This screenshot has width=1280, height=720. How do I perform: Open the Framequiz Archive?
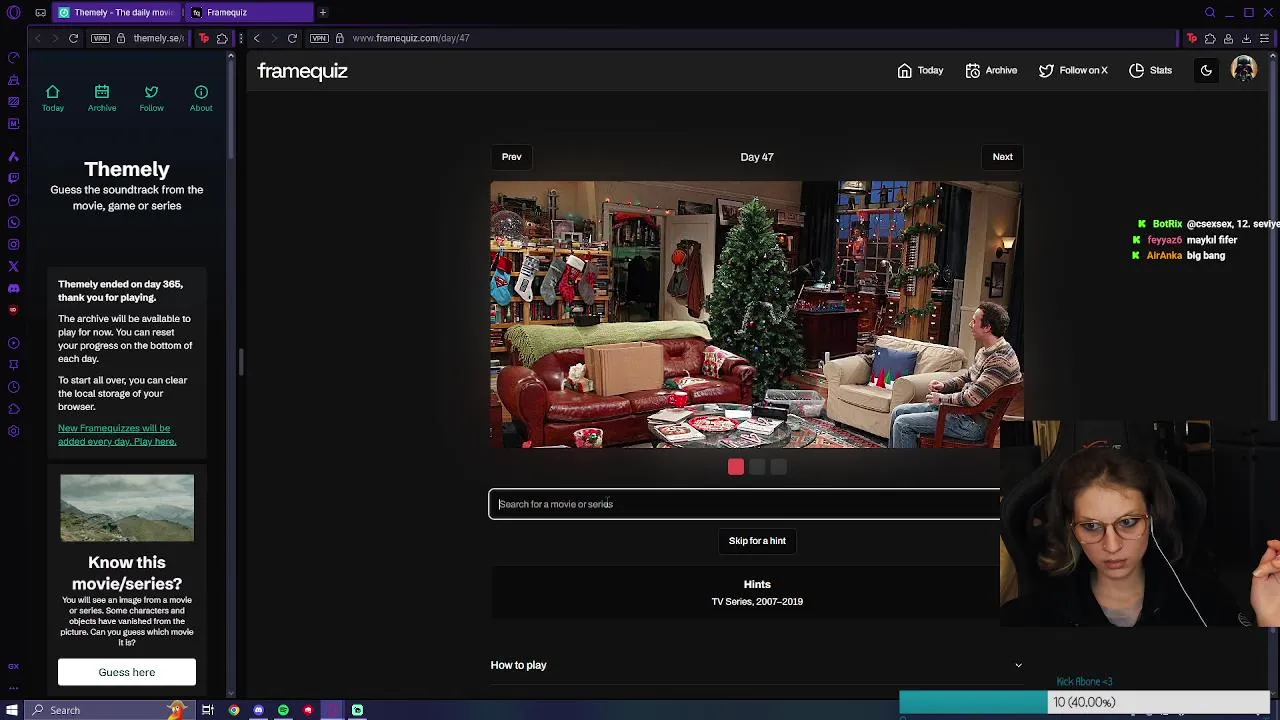[991, 70]
